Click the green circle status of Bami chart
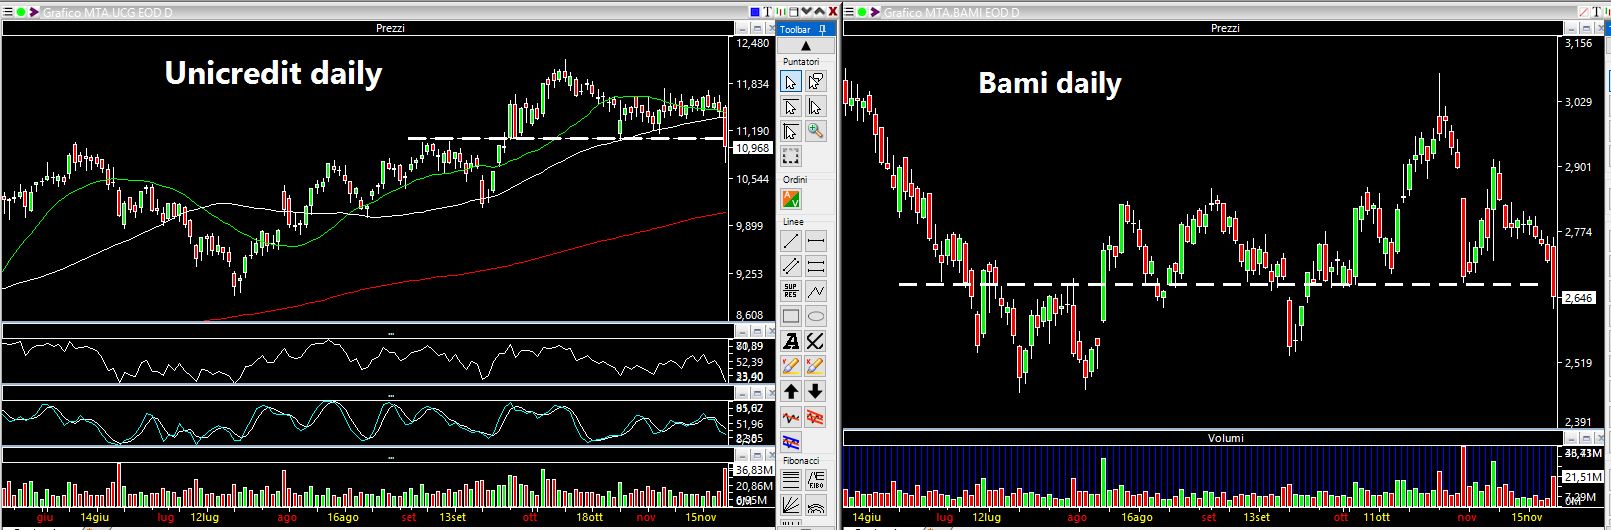Viewport: 1611px width, 530px height. pos(862,12)
